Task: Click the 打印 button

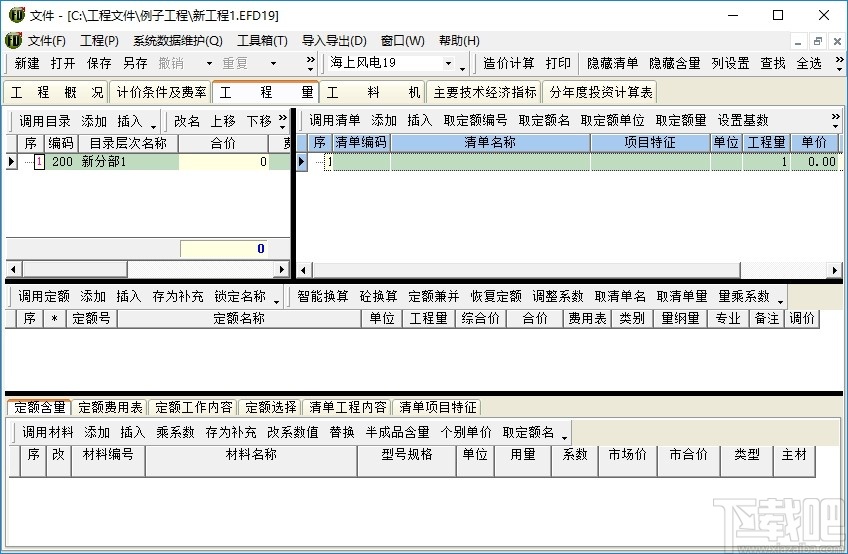Action: point(558,64)
